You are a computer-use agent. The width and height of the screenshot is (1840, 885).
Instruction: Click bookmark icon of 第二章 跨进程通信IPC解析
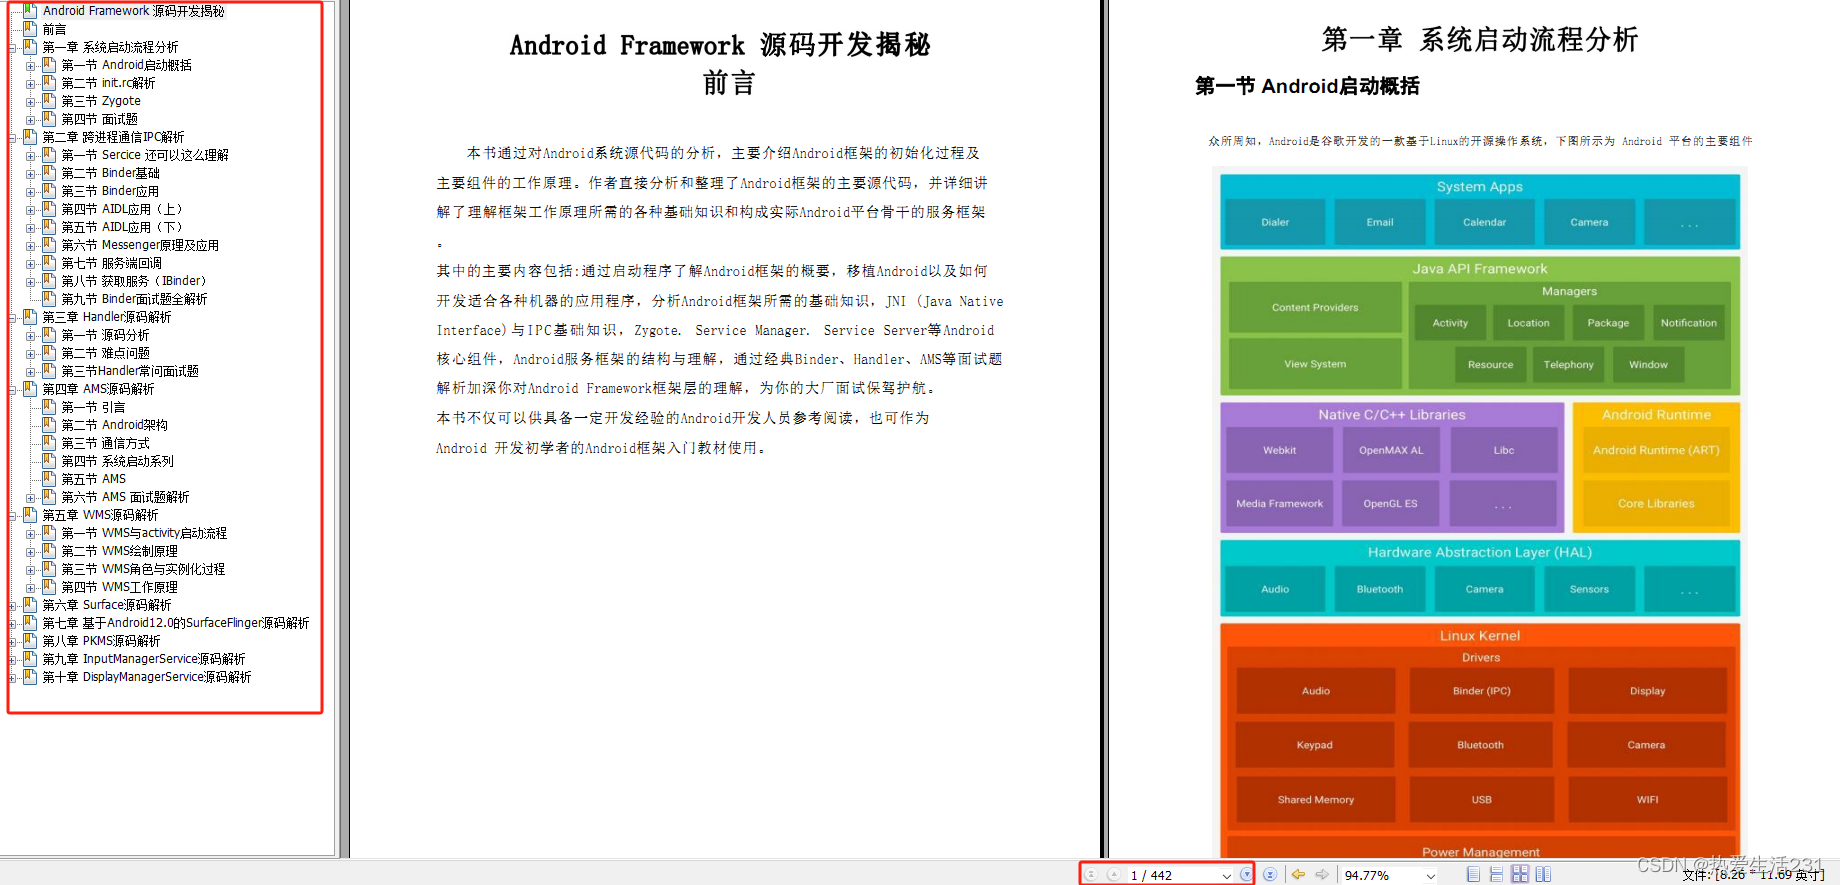click(30, 137)
